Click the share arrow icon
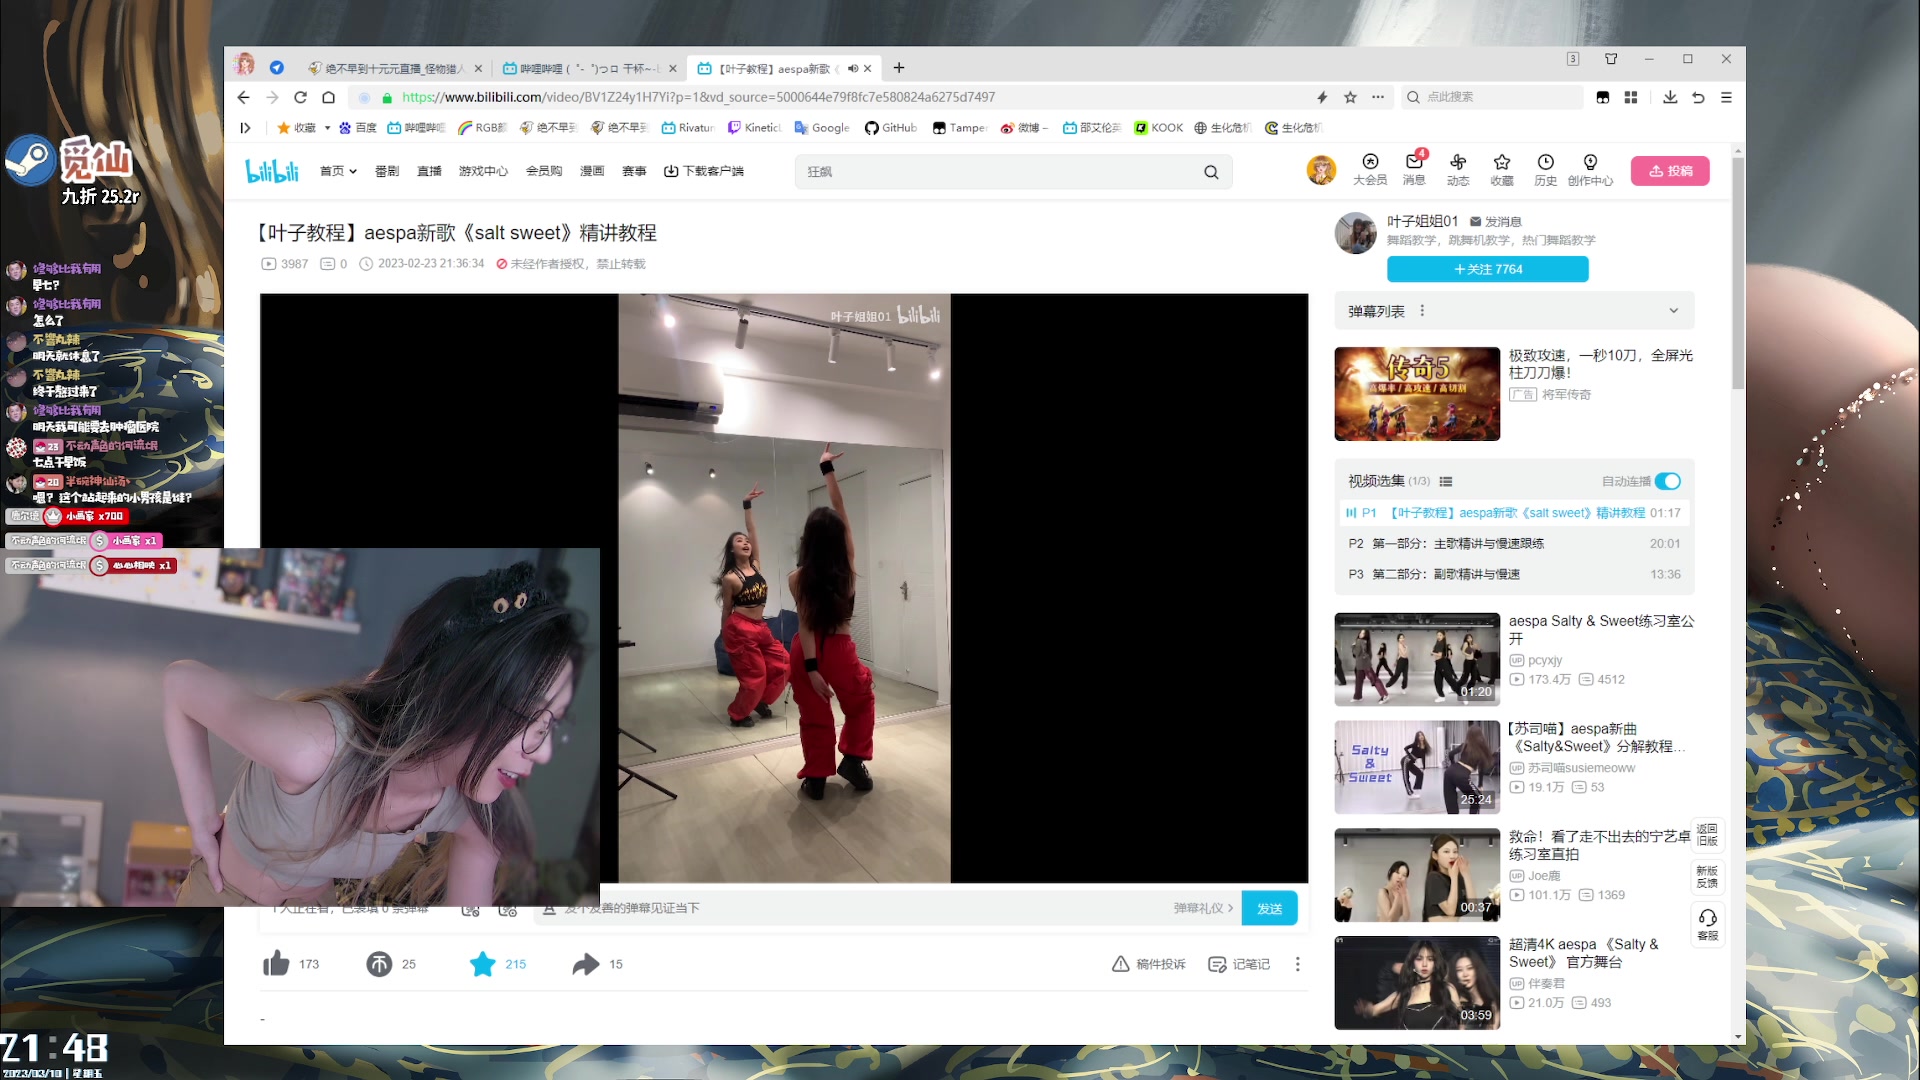 586,964
